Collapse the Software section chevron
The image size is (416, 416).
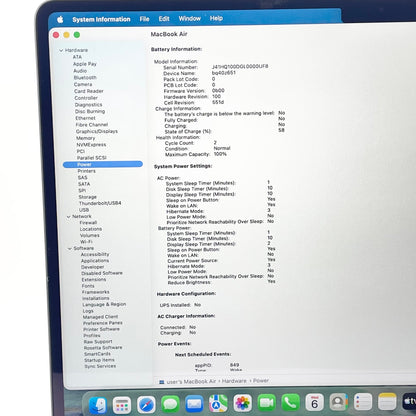click(70, 249)
